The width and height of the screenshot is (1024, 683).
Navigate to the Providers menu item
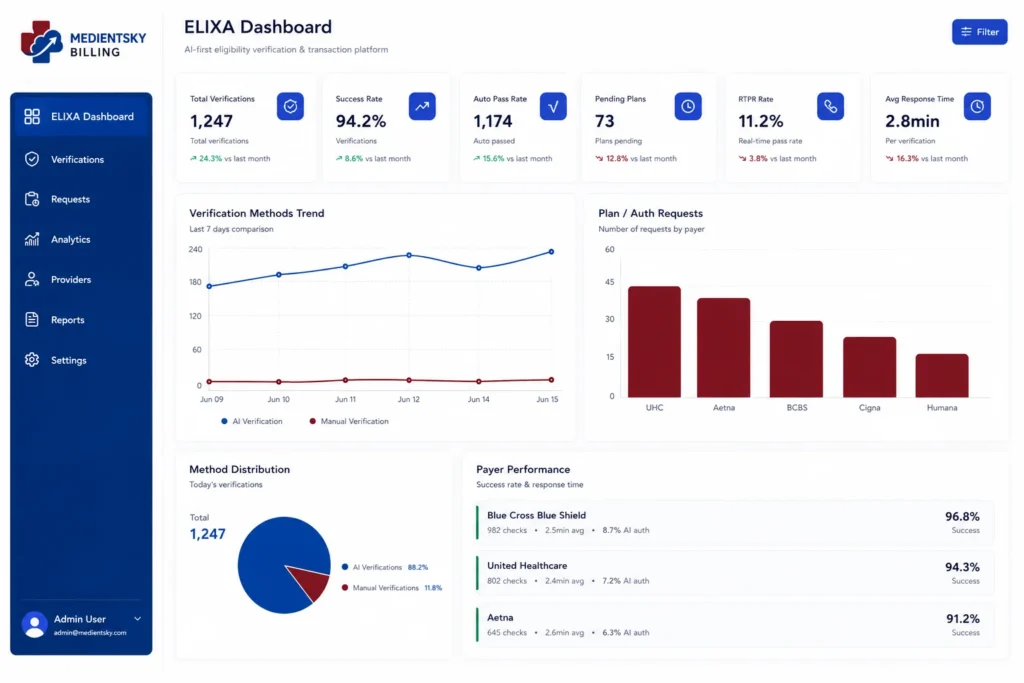(x=81, y=279)
